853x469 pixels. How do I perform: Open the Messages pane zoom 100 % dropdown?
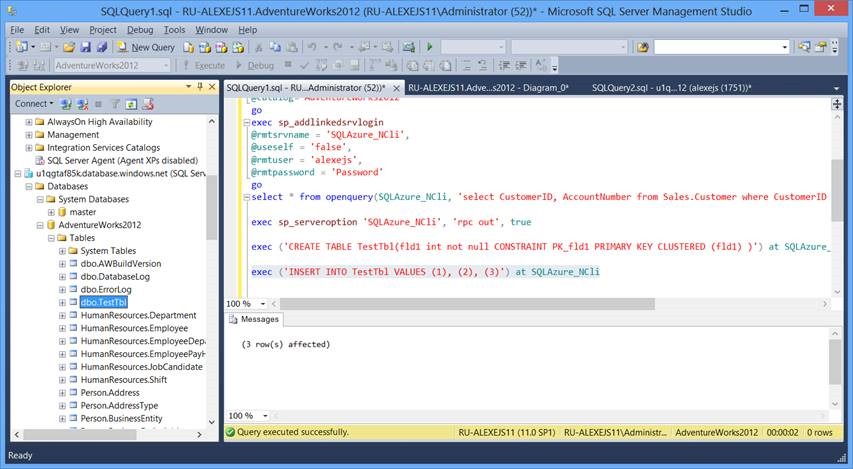pyautogui.click(x=265, y=416)
